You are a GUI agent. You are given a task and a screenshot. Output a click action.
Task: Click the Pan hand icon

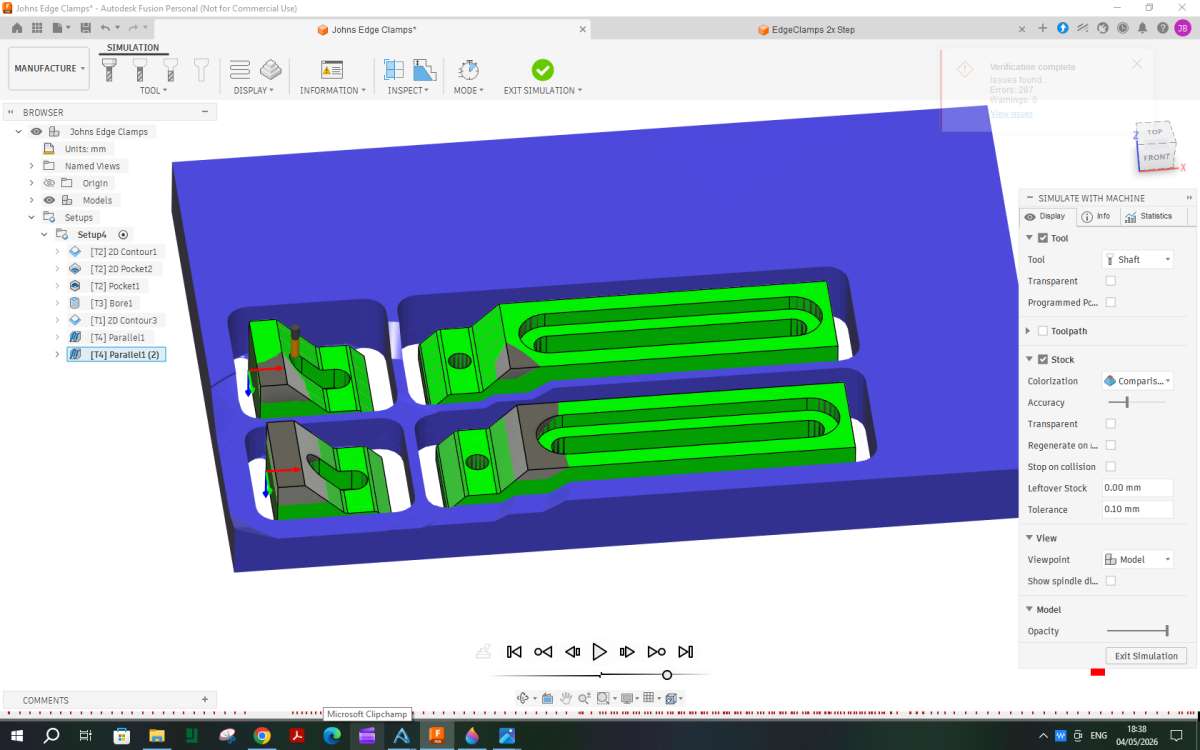coord(566,698)
